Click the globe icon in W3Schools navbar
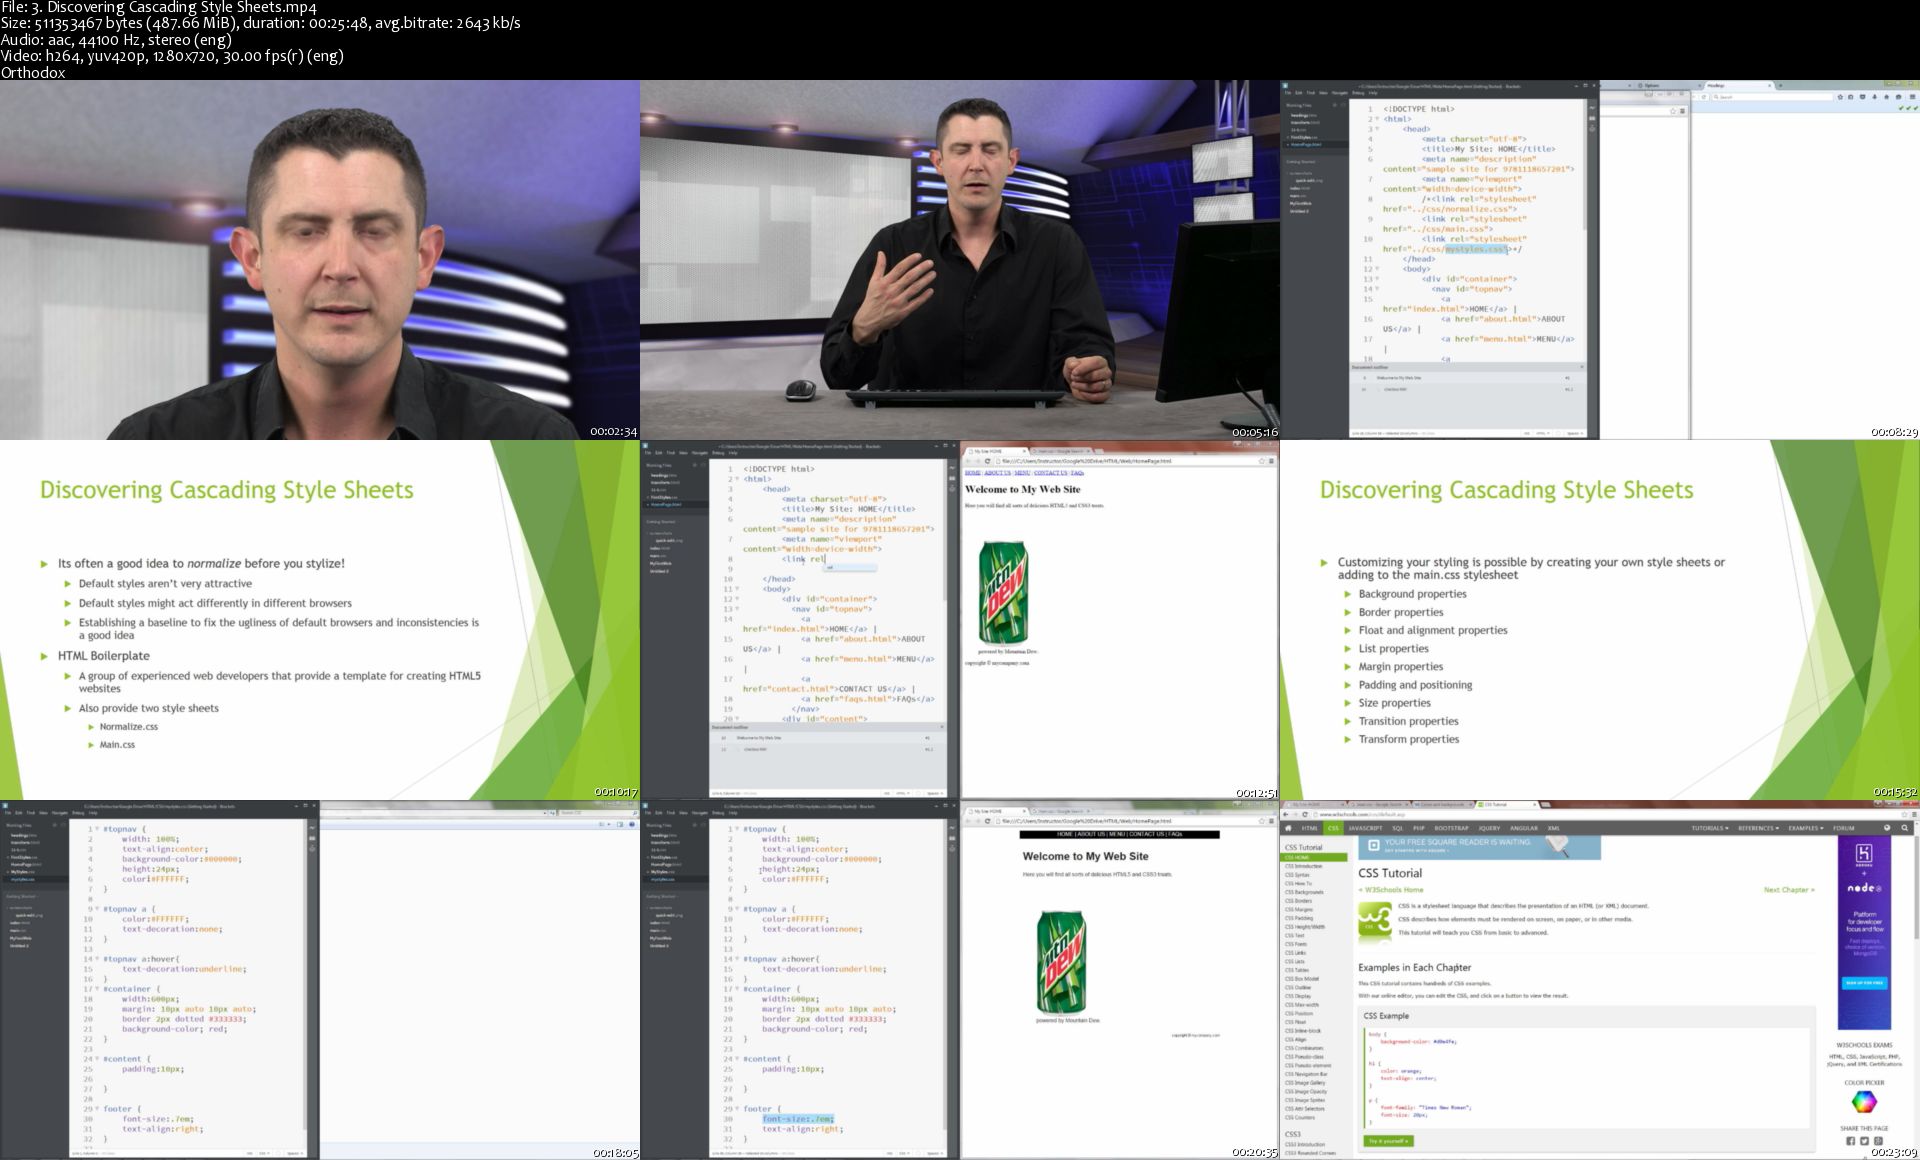 tap(1887, 828)
